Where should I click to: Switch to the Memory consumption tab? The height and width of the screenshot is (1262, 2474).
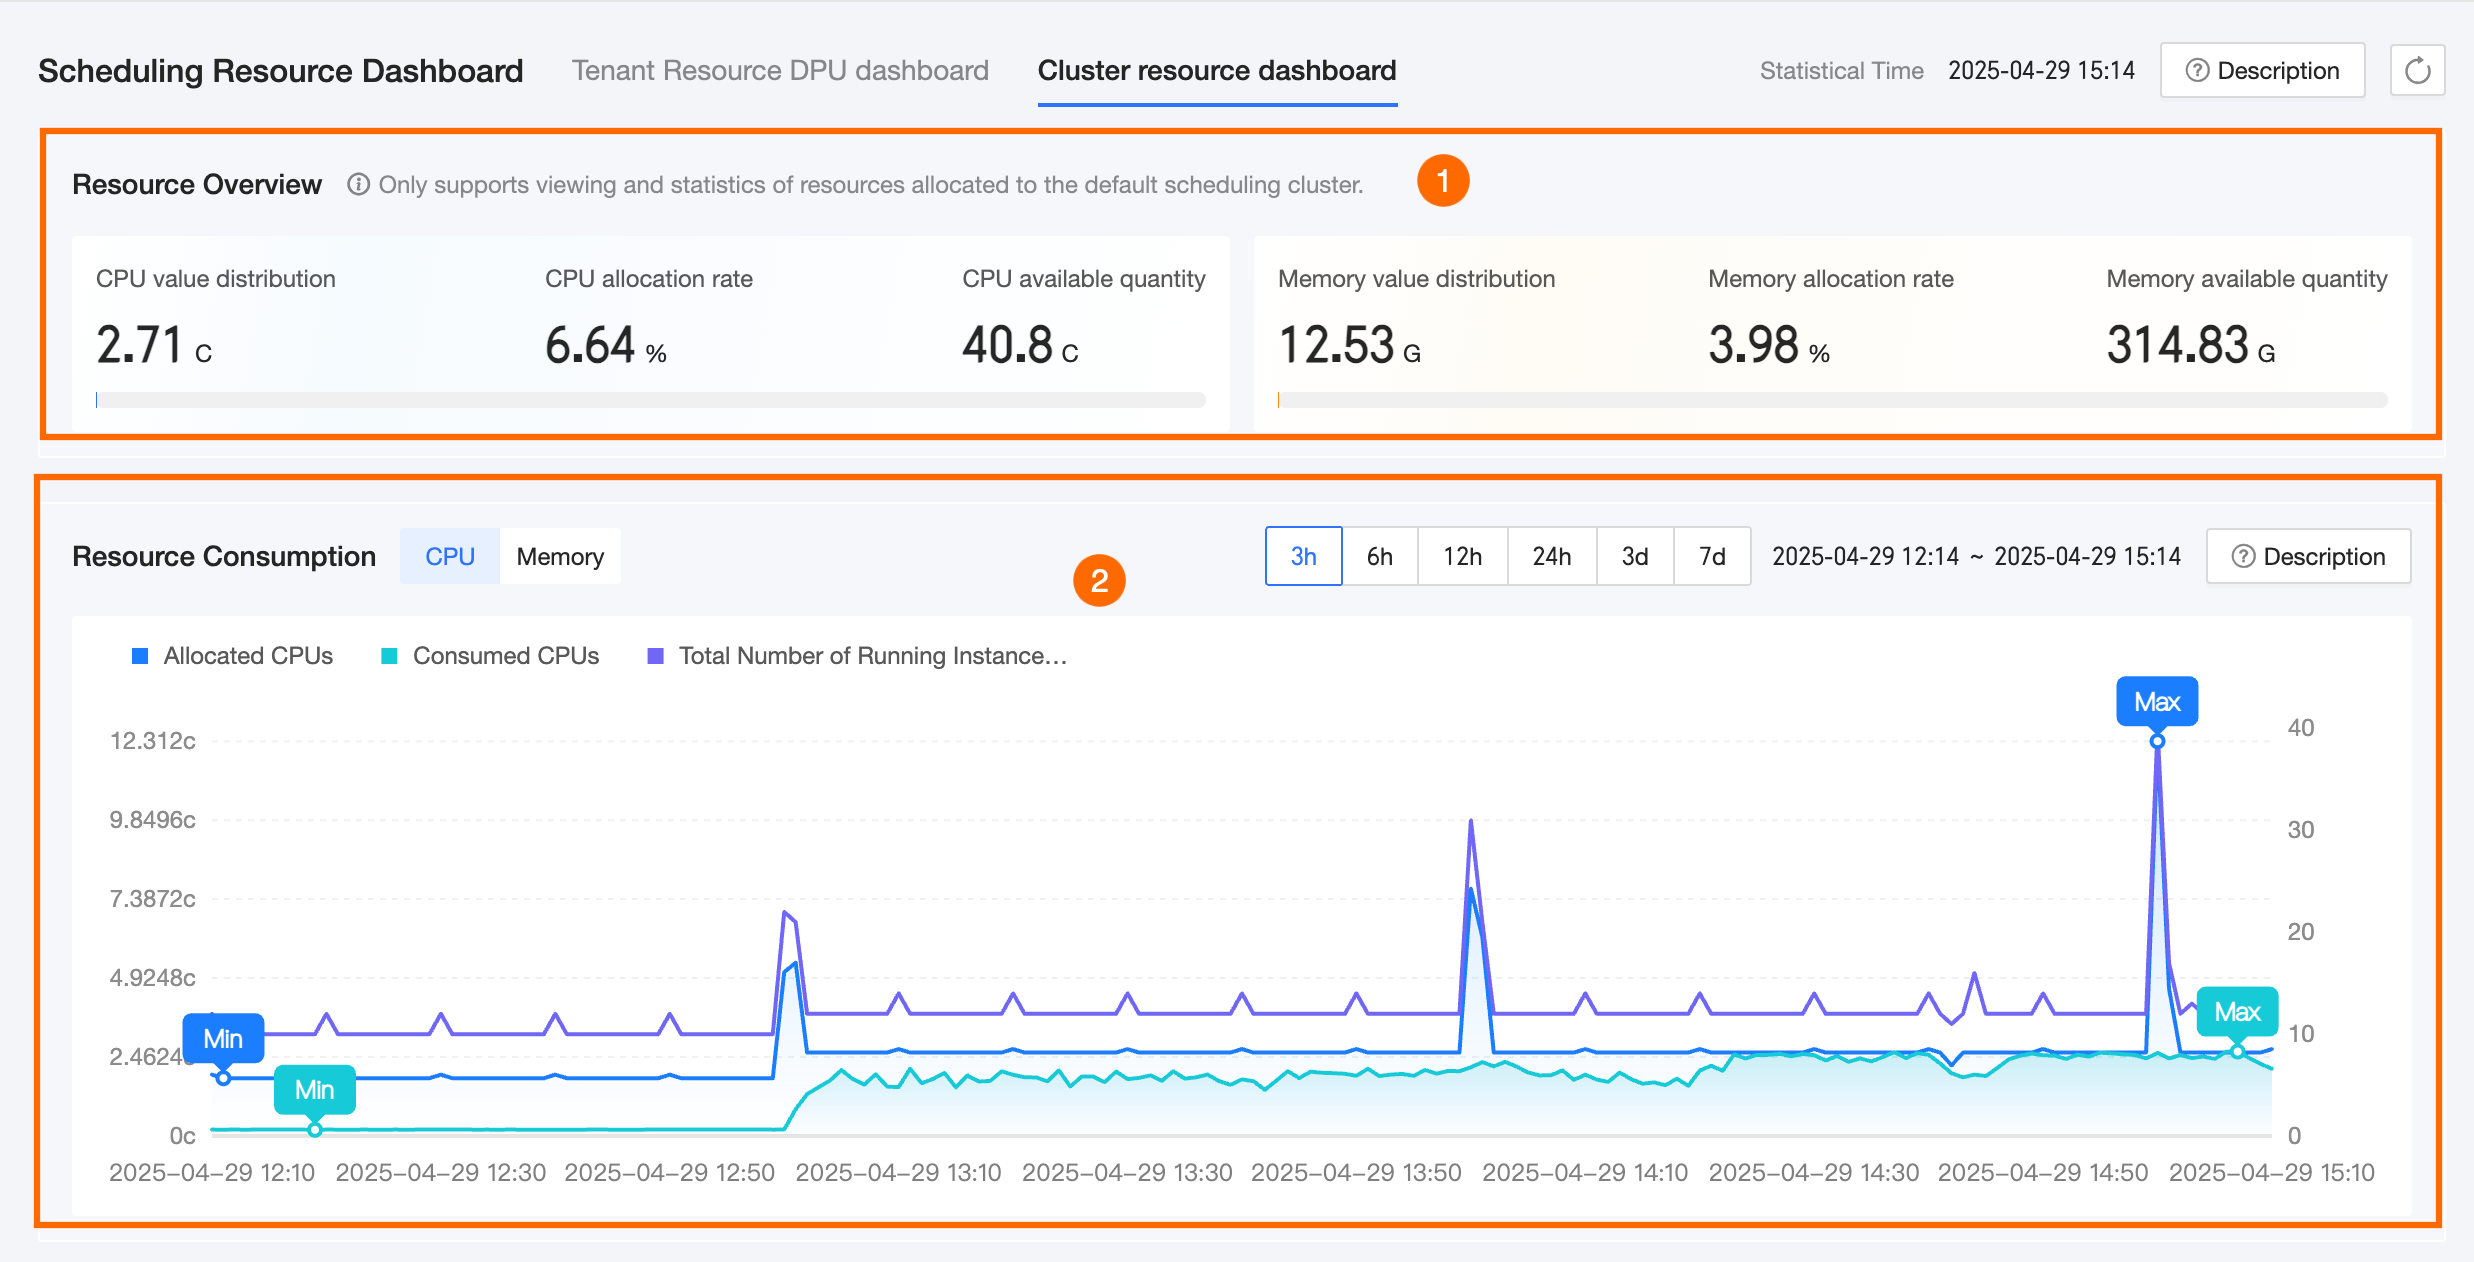(x=560, y=556)
